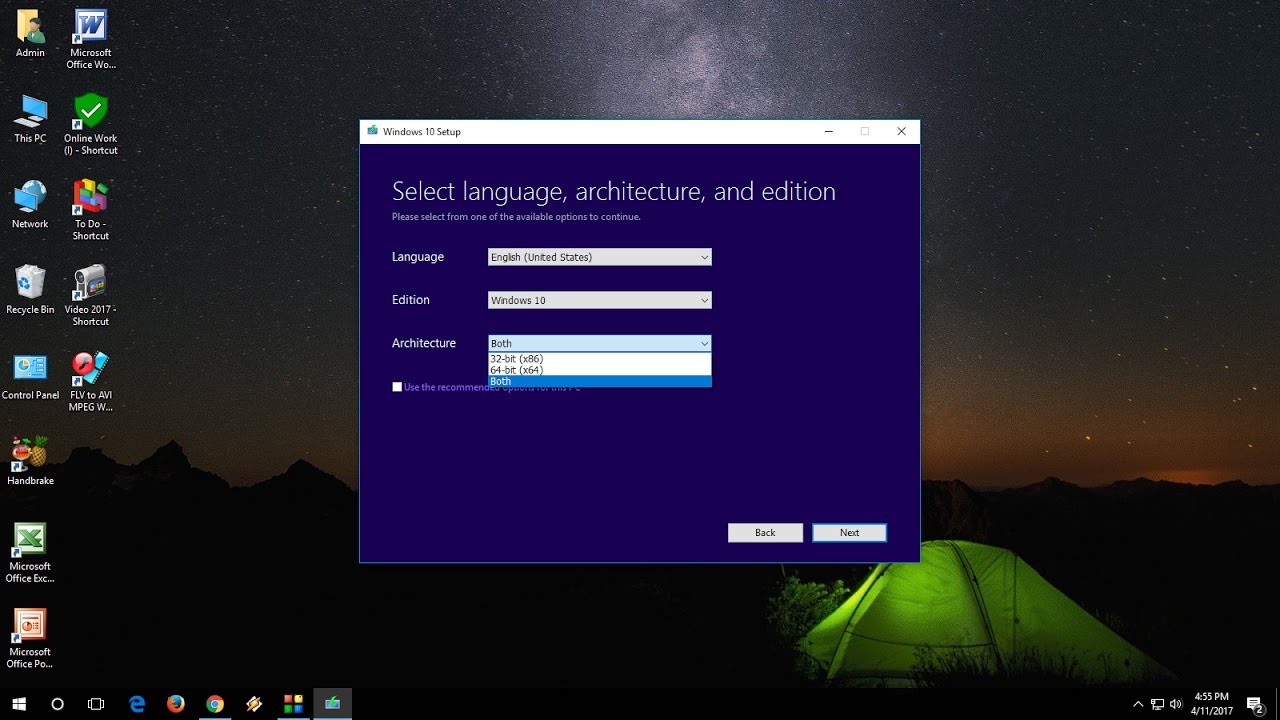Choose Both in the architecture list
1280x720 pixels.
600,381
